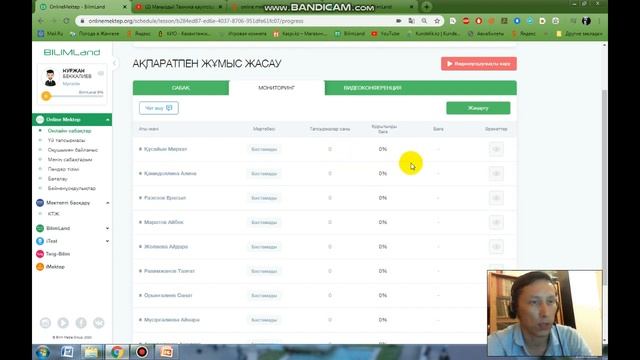Click the green Жаңарту refresh button
Screen dimensions: 640x360
[x=478, y=108]
